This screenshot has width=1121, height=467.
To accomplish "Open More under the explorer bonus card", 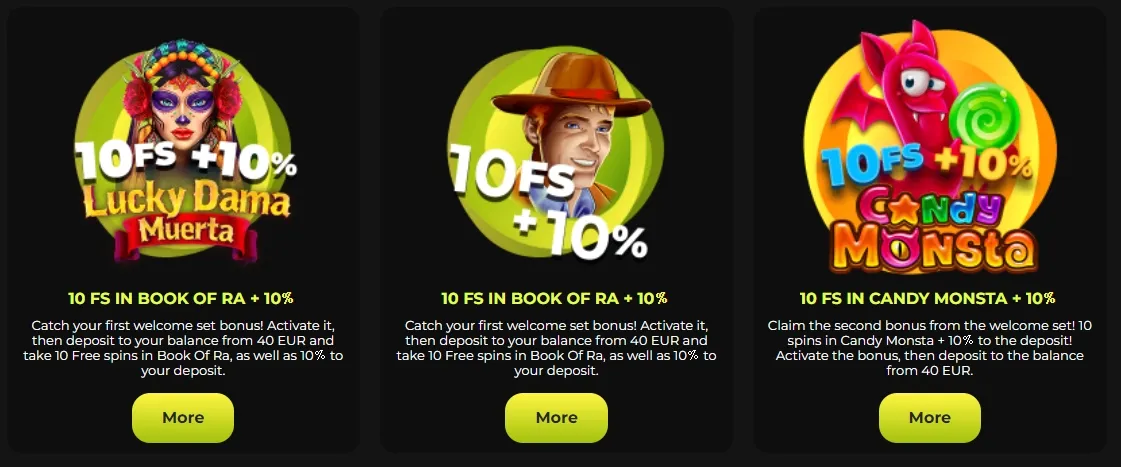I will click(x=556, y=418).
